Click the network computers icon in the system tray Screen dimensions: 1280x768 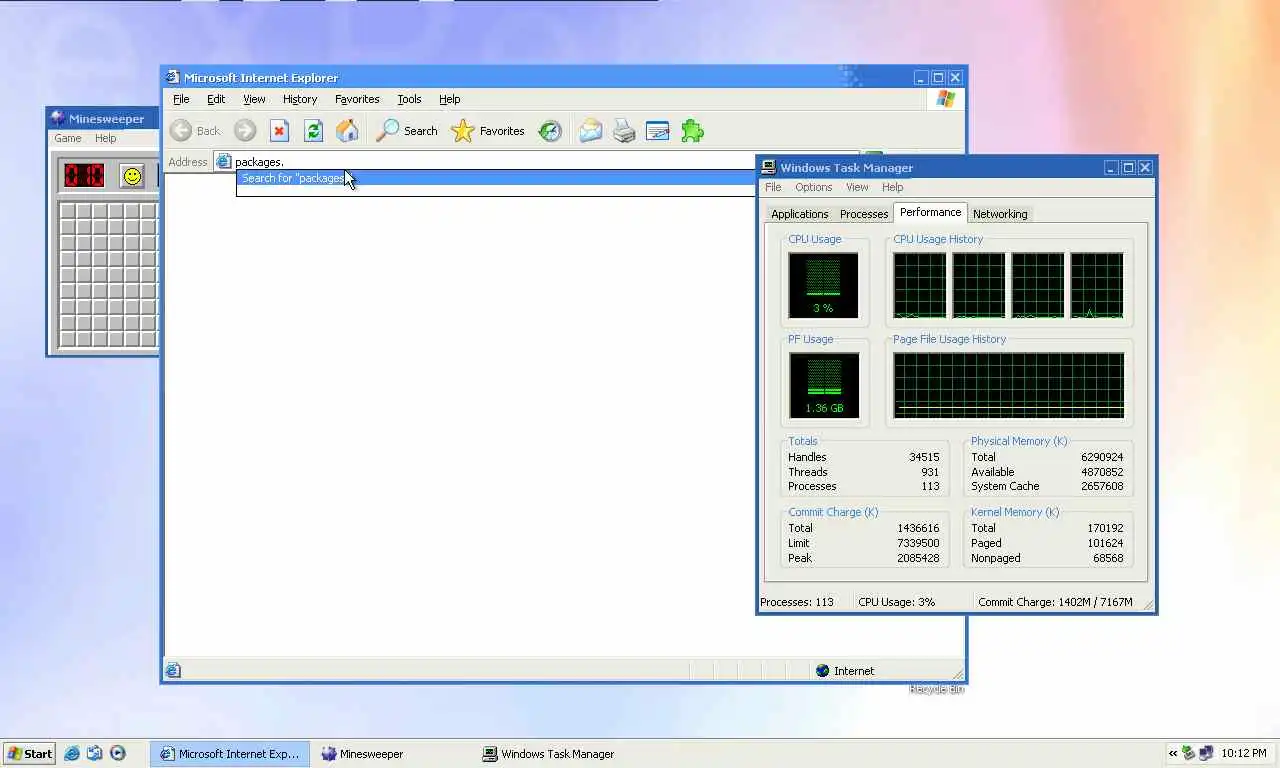[x=1206, y=753]
